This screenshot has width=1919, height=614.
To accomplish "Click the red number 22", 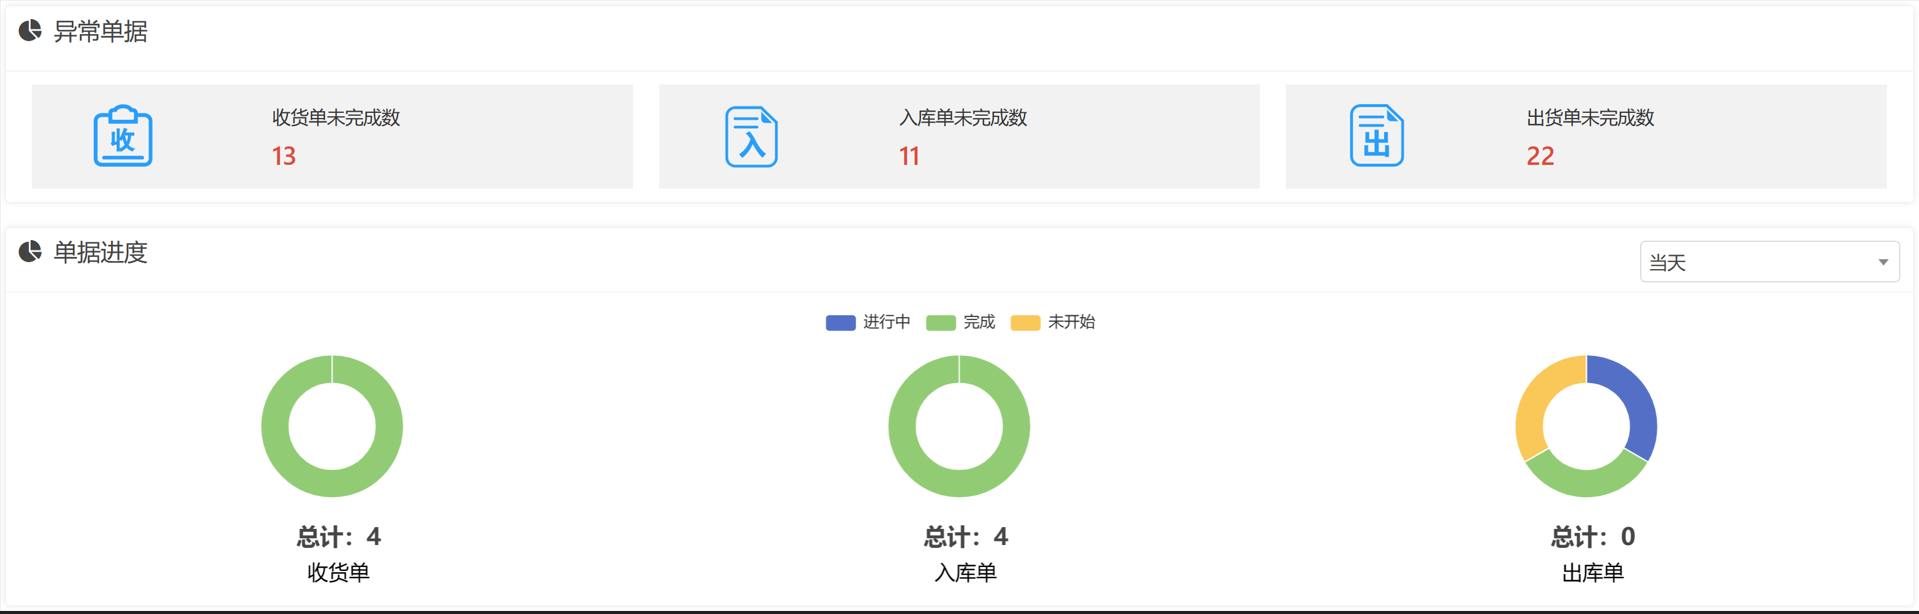I will (1540, 156).
